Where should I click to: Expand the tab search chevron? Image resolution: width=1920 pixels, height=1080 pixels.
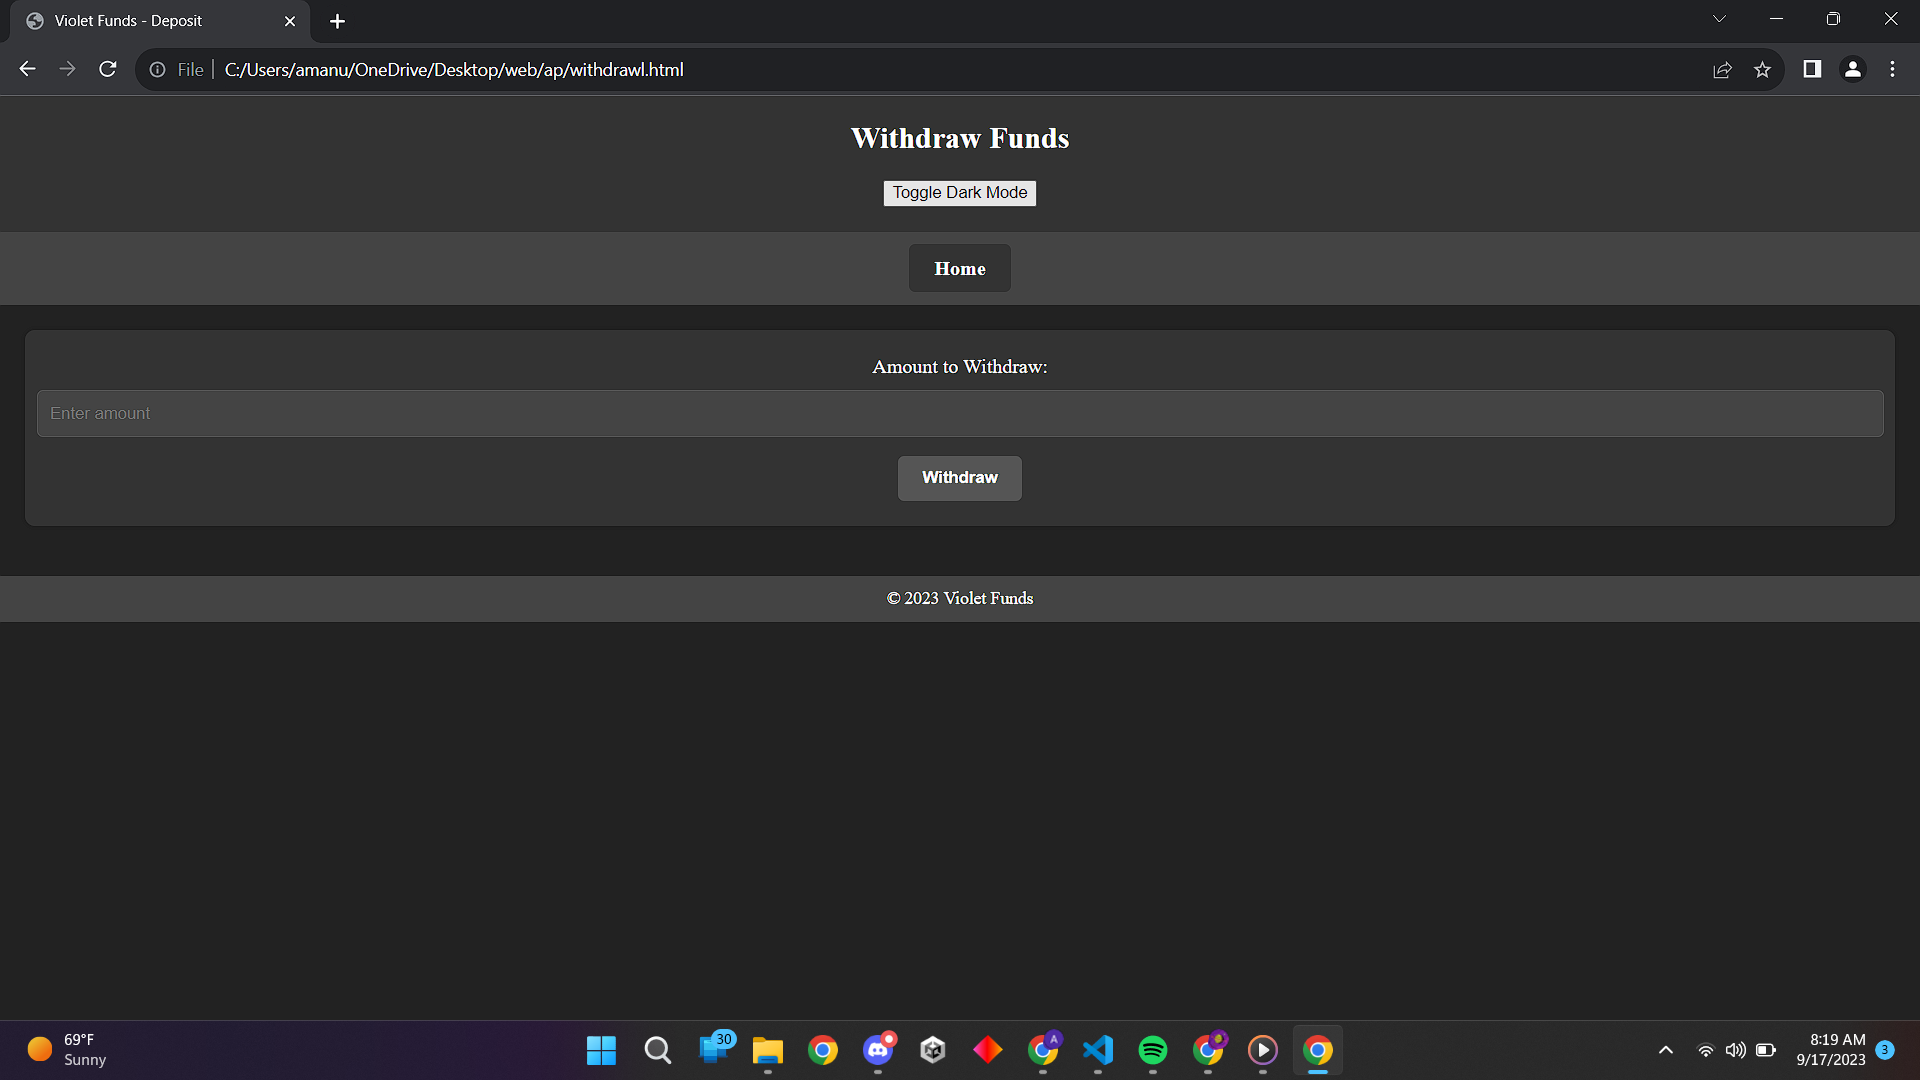click(1719, 19)
